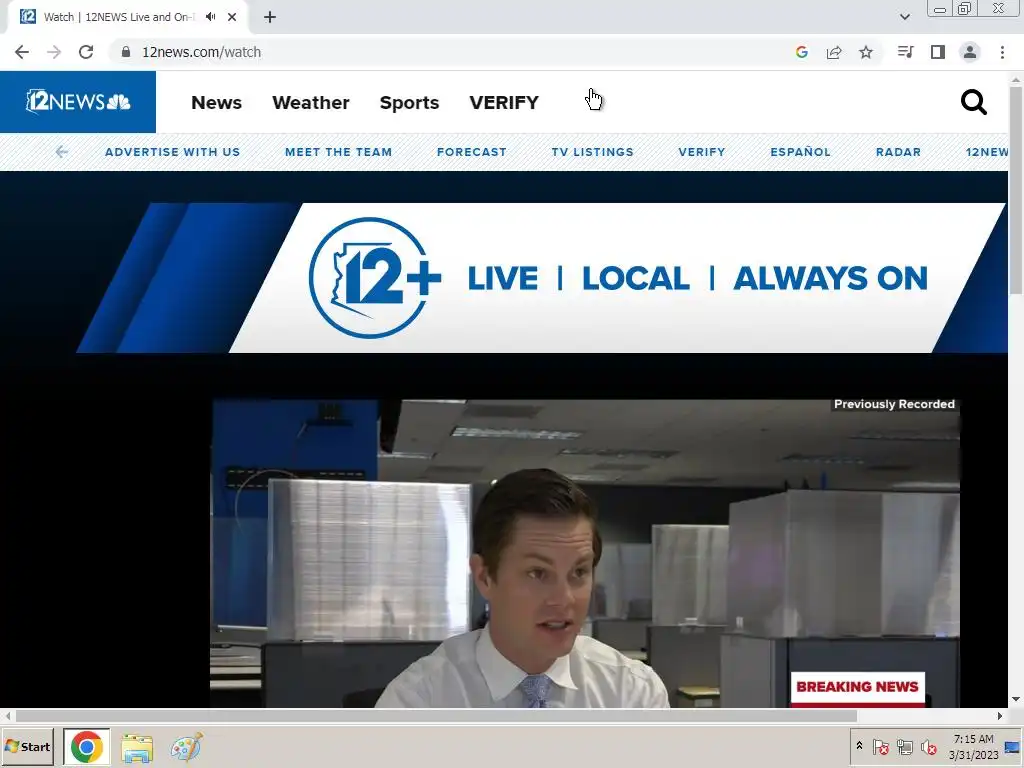Click the 12NEWS logo in the header

(x=78, y=102)
